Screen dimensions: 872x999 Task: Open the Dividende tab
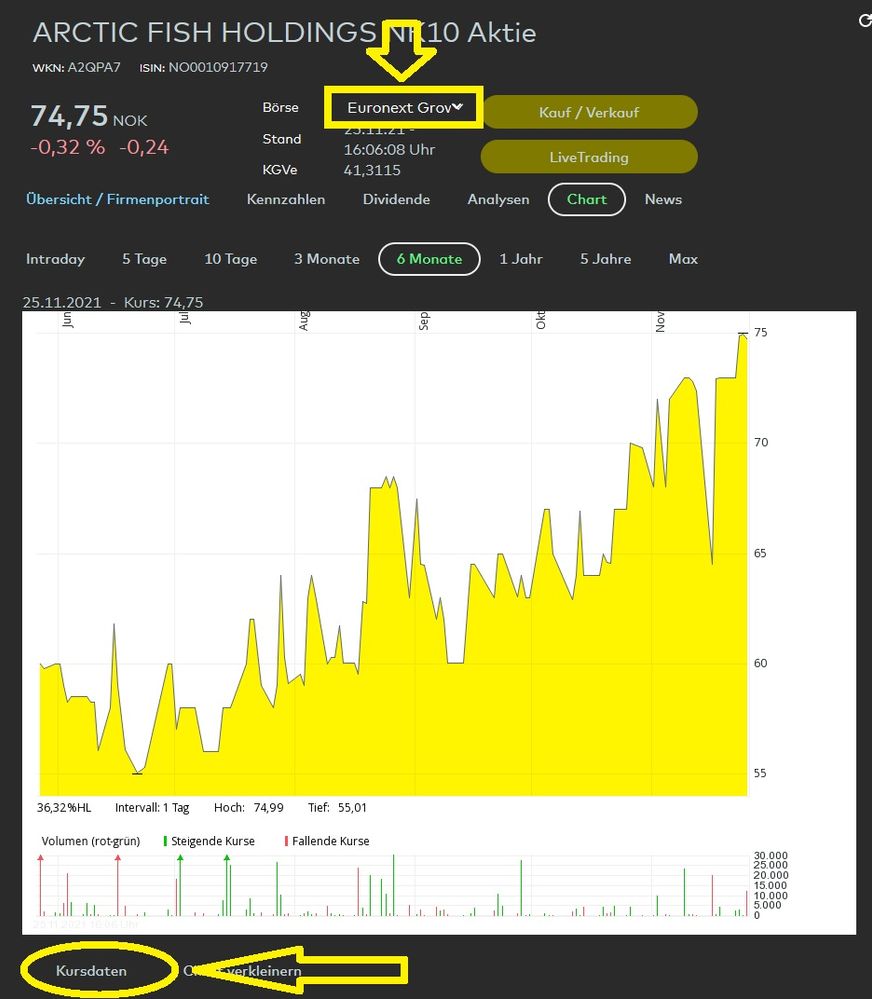396,199
